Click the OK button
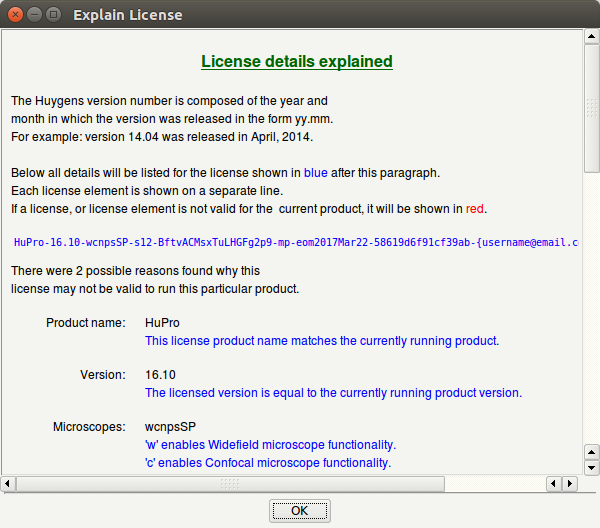This screenshot has width=600, height=528. point(299,510)
